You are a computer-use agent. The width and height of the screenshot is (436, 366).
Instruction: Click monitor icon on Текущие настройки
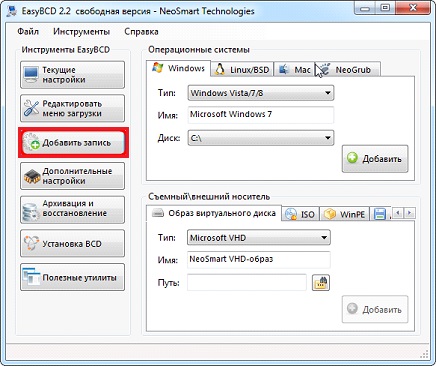[31, 75]
